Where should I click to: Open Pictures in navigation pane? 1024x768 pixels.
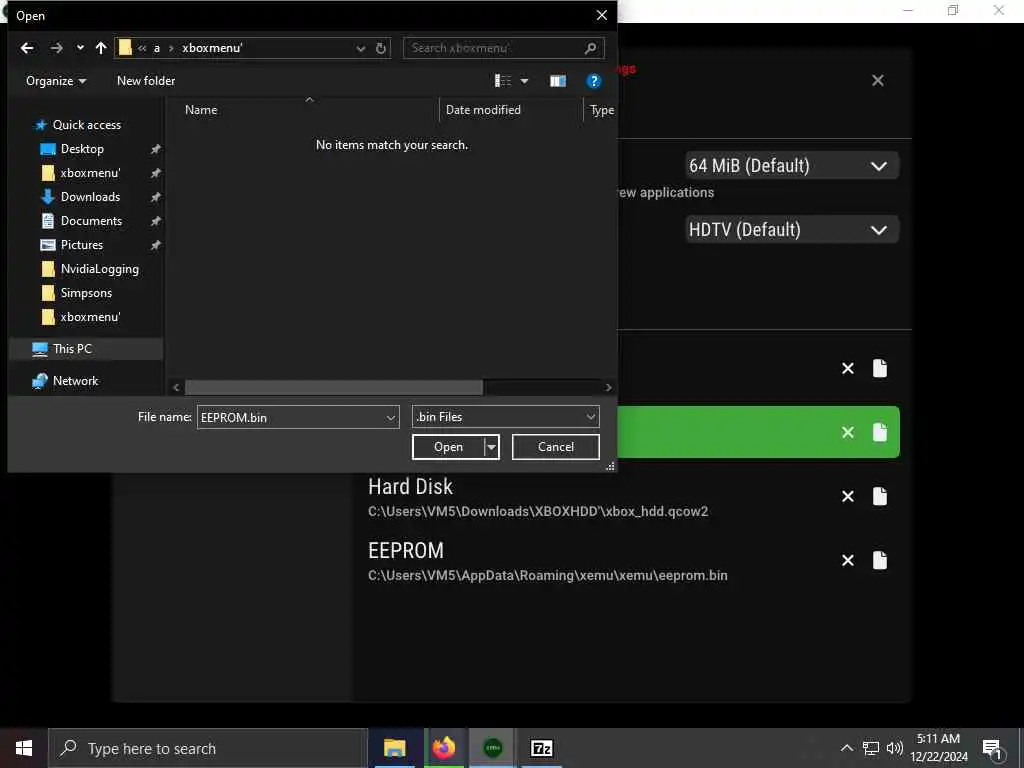(82, 245)
